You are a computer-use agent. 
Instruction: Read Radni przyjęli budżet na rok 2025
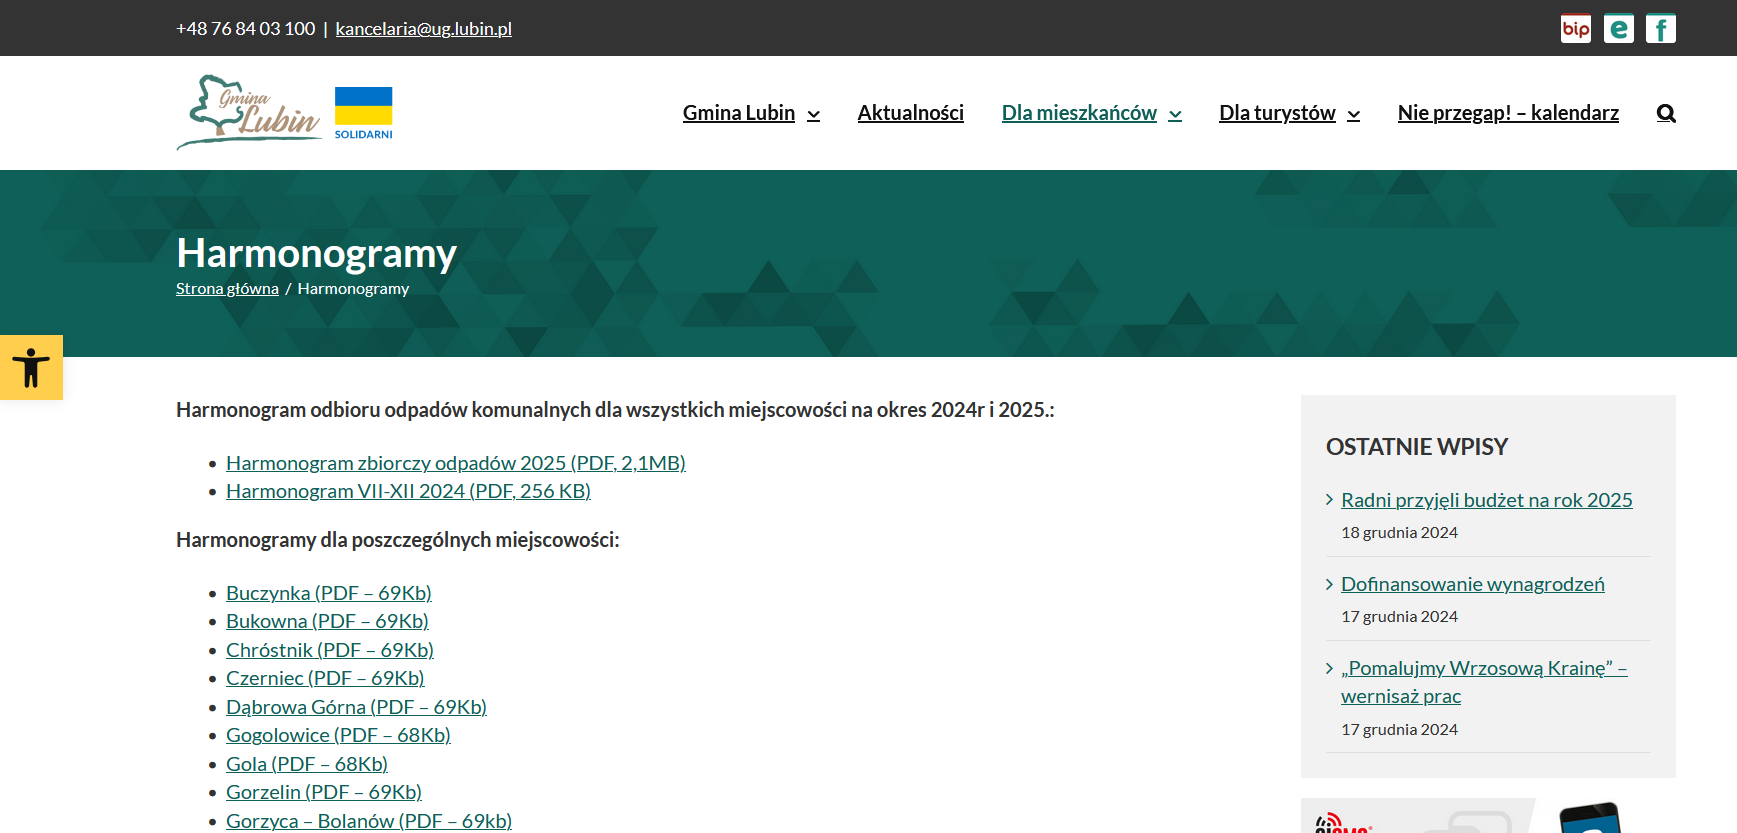1486,500
